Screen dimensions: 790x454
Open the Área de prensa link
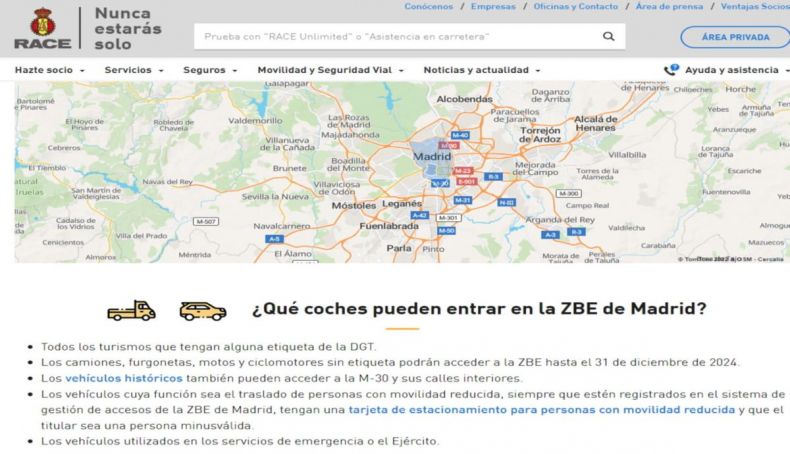point(669,7)
